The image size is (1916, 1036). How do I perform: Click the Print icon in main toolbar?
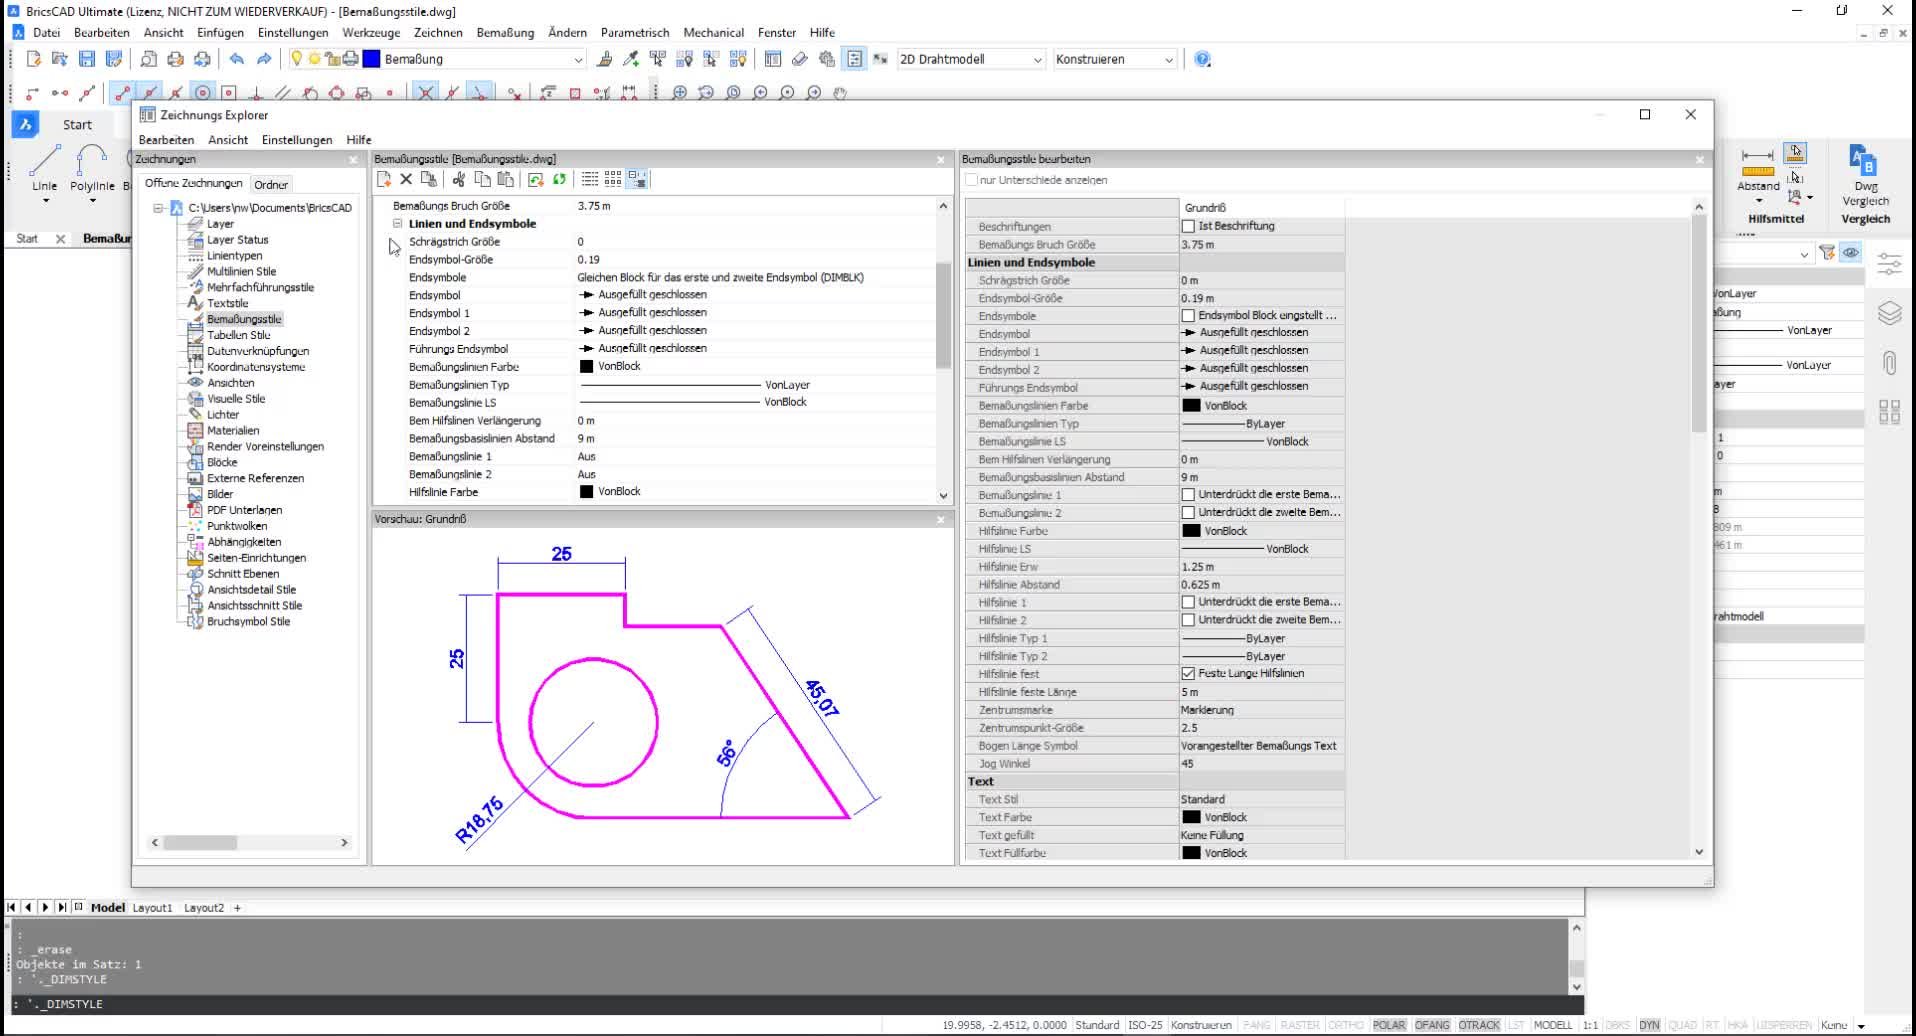click(x=176, y=59)
